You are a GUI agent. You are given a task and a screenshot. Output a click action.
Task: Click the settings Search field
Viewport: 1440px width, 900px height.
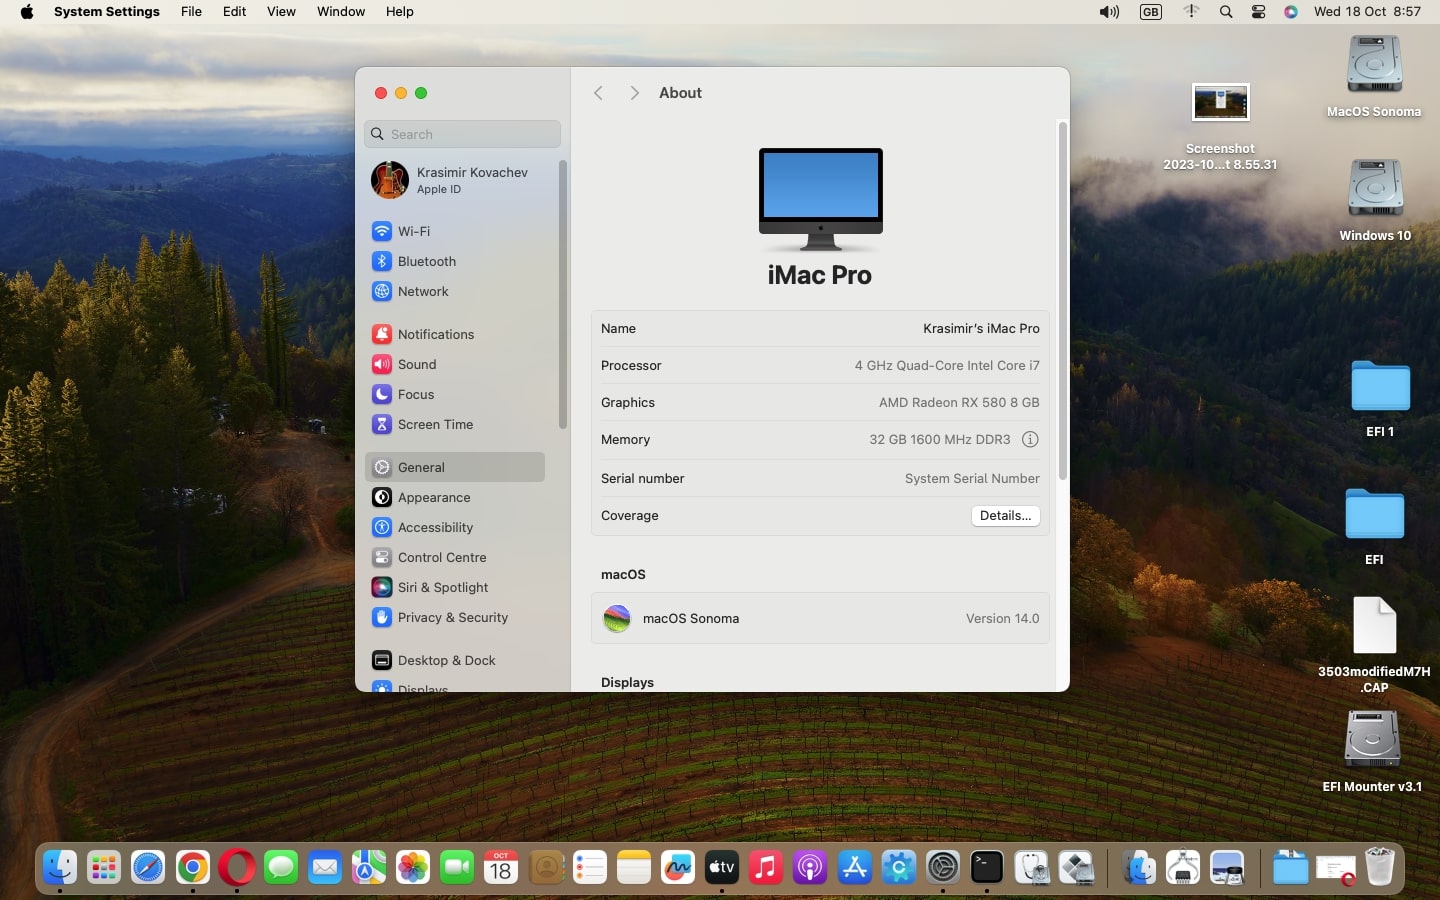tap(463, 134)
